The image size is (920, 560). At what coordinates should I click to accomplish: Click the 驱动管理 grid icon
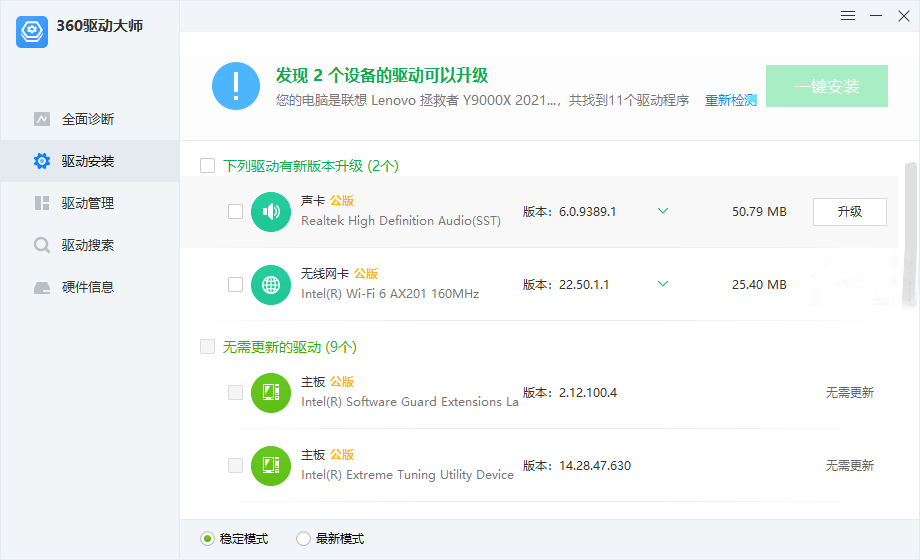coord(42,203)
